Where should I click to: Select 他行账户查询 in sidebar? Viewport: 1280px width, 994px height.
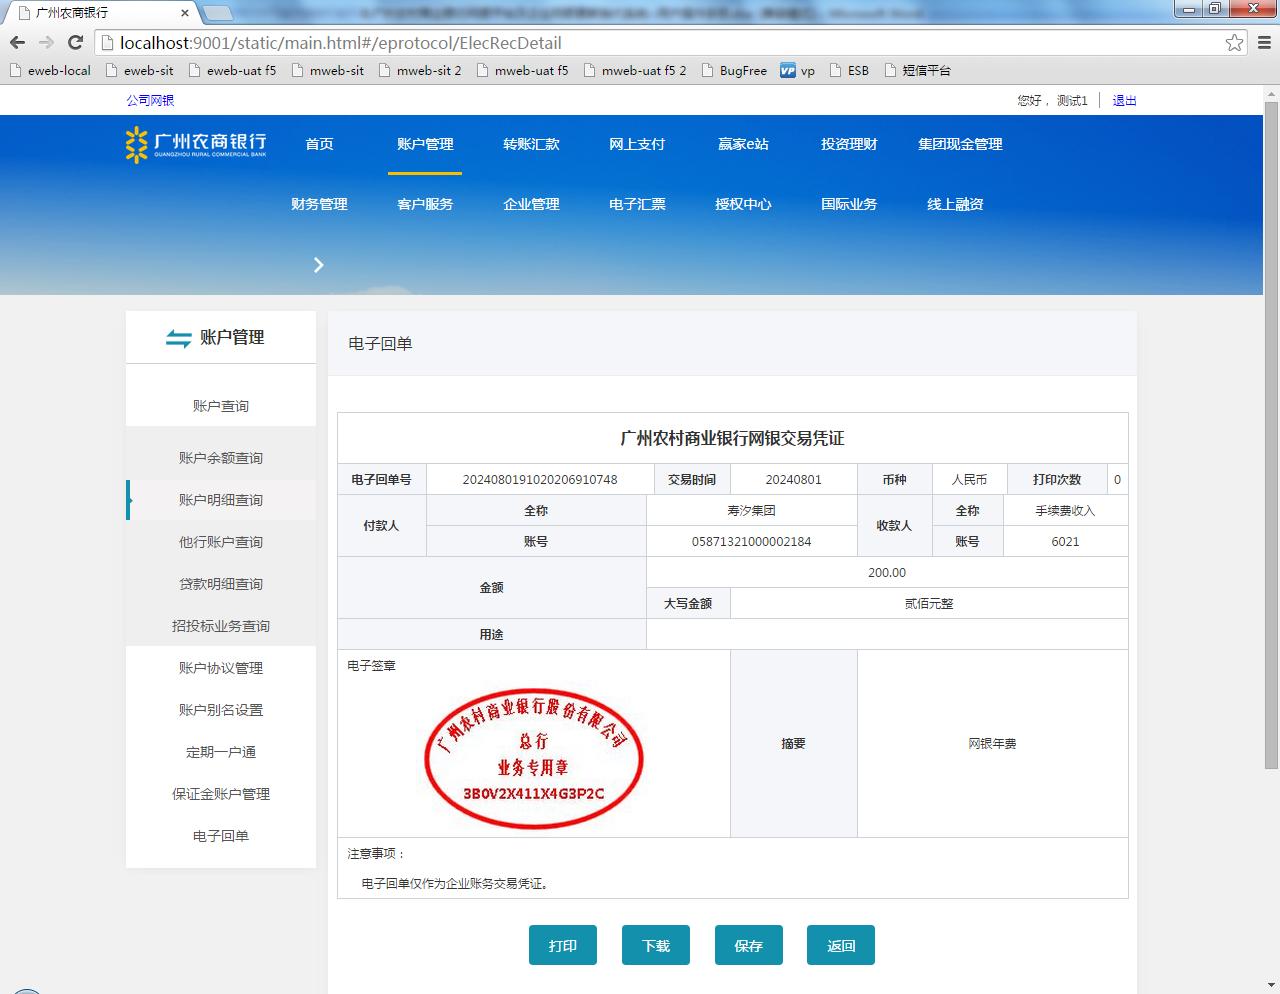[x=221, y=542]
